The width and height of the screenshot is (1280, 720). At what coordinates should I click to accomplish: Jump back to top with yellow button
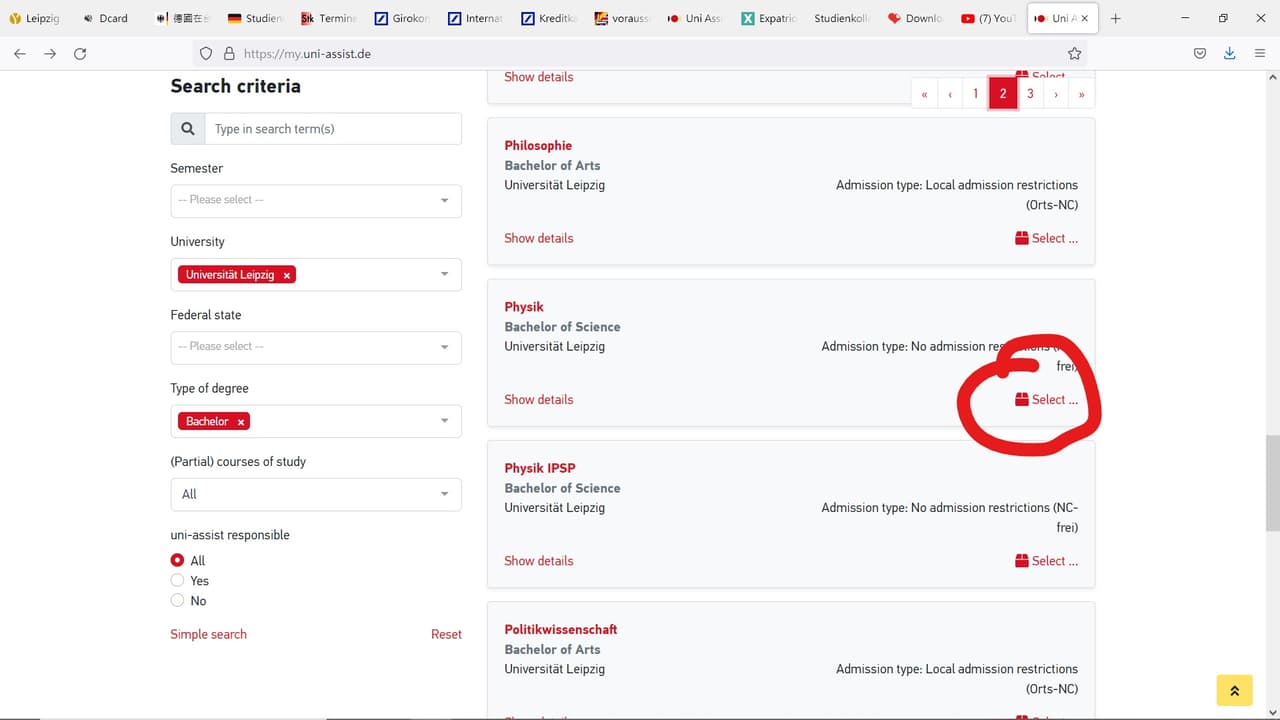point(1234,690)
